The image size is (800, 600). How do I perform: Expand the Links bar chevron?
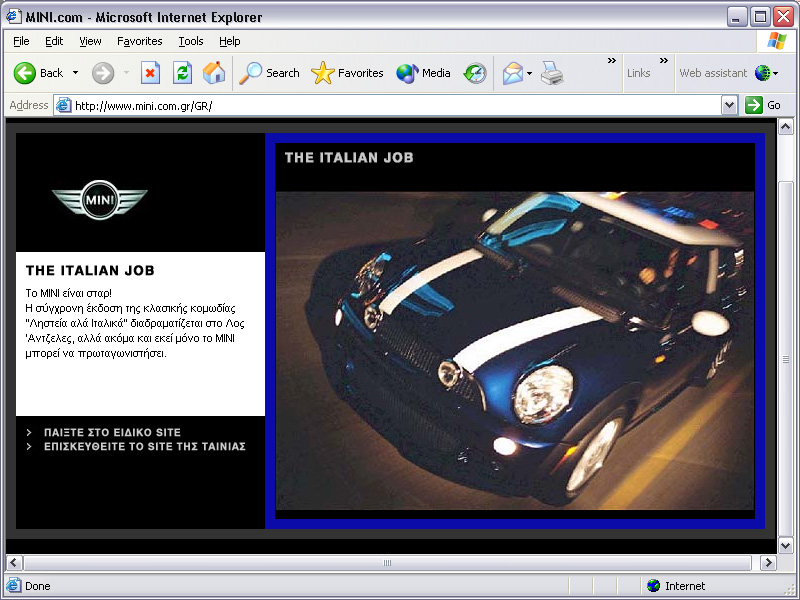point(664,61)
